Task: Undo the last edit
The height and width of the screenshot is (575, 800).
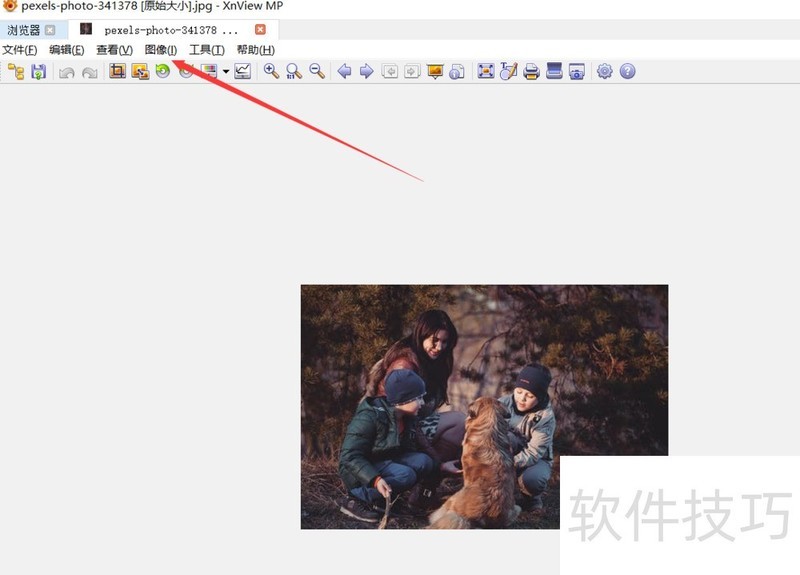Action: pyautogui.click(x=67, y=72)
